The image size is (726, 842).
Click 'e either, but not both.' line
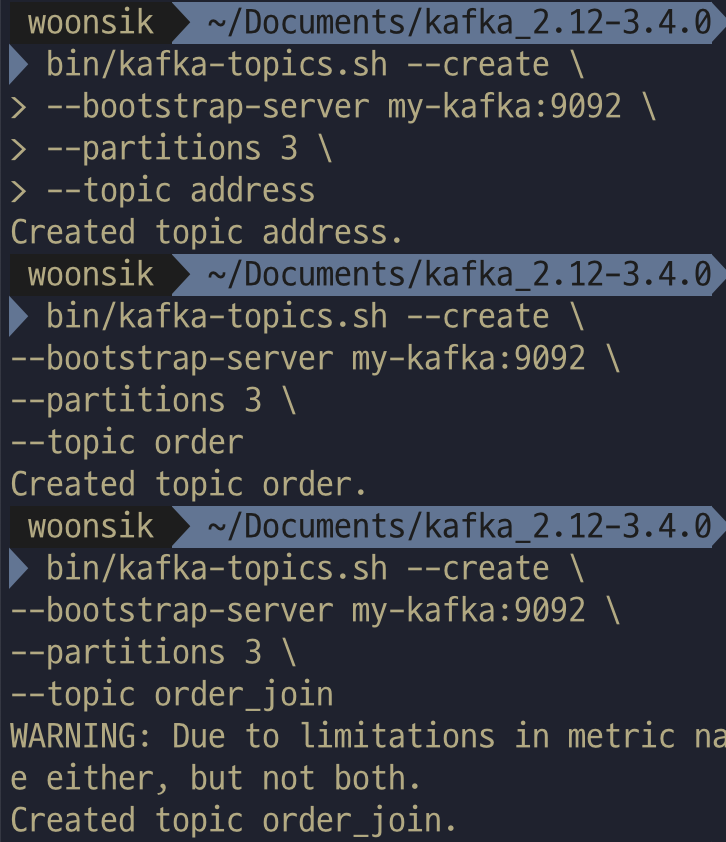tap(215, 779)
